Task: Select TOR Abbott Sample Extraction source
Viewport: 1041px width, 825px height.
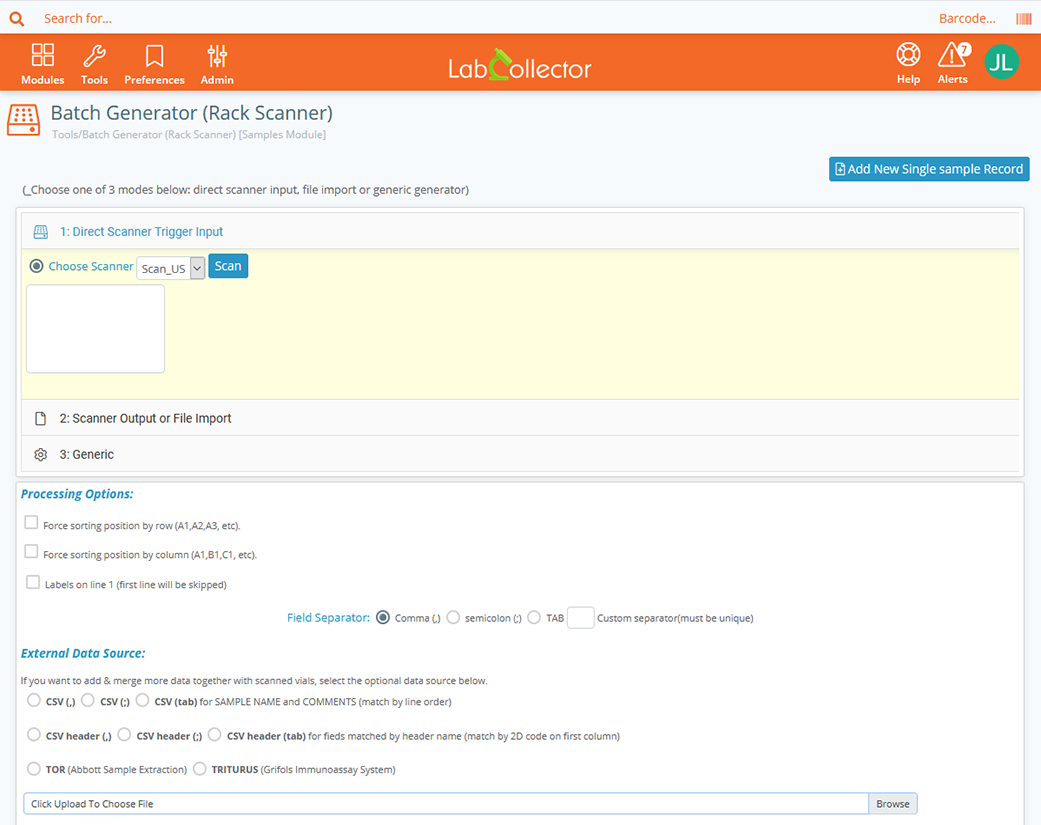Action: pyautogui.click(x=34, y=769)
